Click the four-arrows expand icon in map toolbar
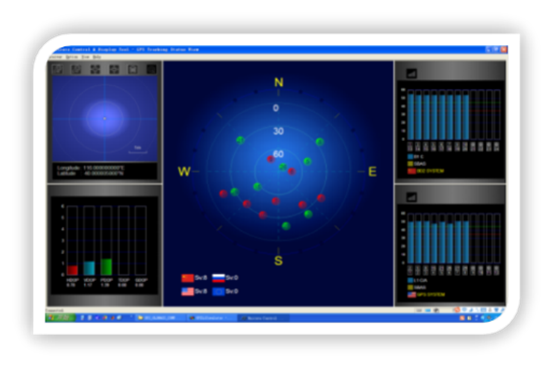 (x=95, y=69)
